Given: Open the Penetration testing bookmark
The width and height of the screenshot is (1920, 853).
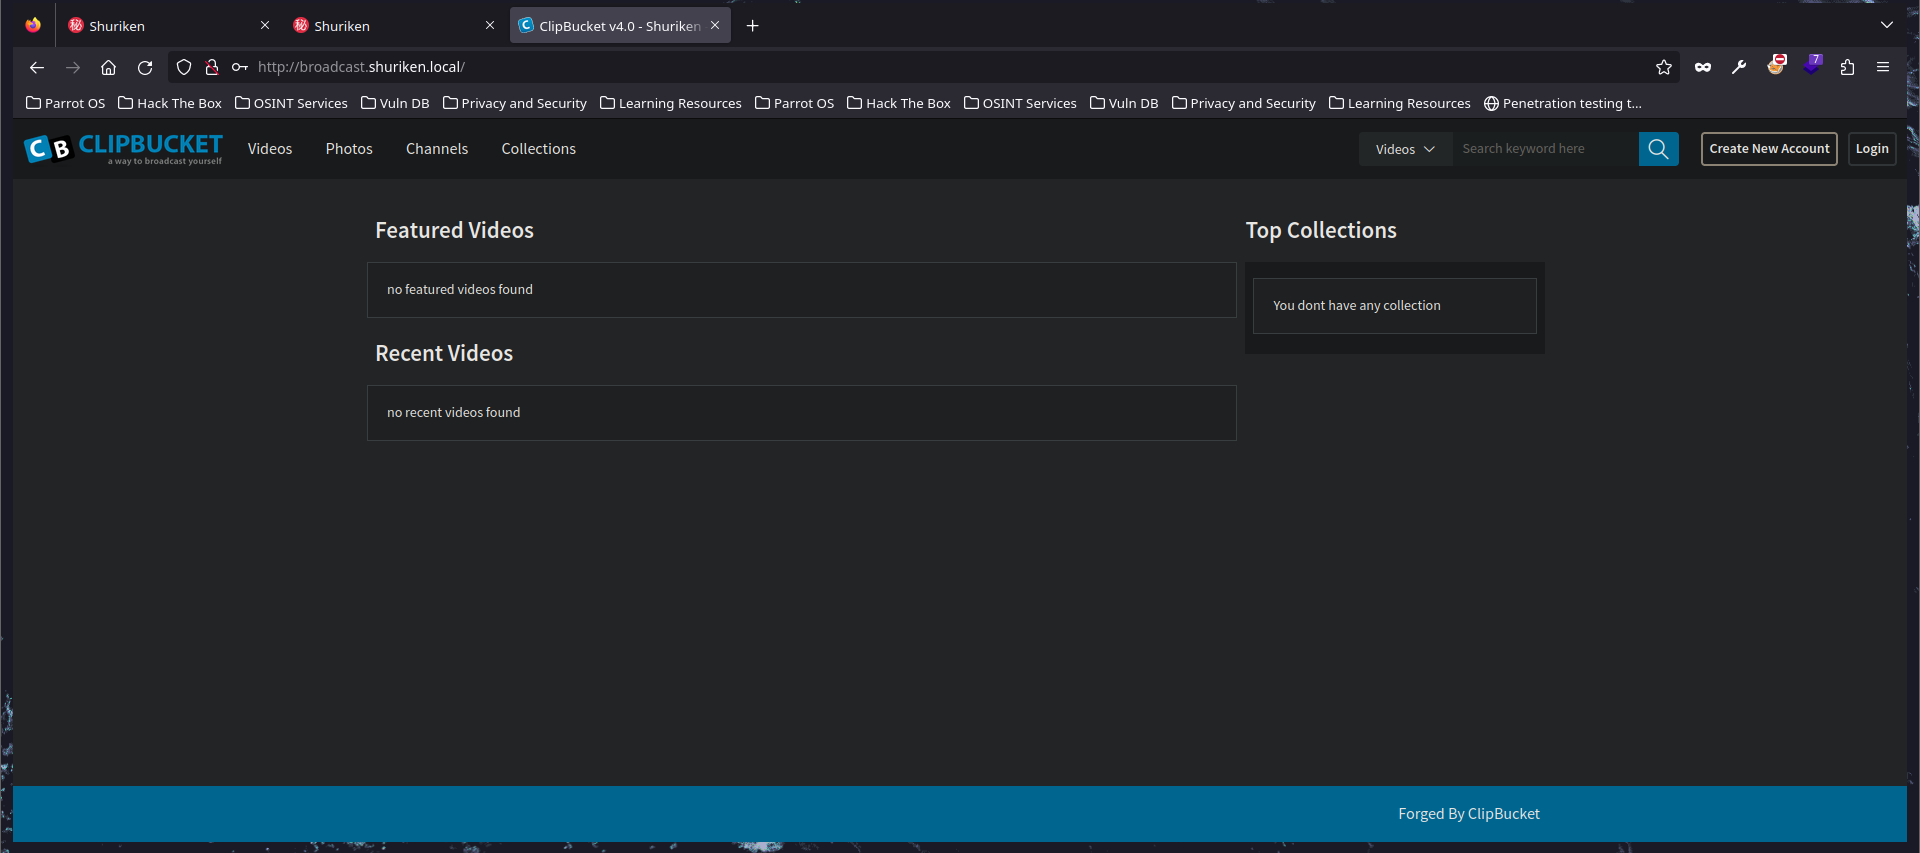Looking at the screenshot, I should pyautogui.click(x=1563, y=103).
